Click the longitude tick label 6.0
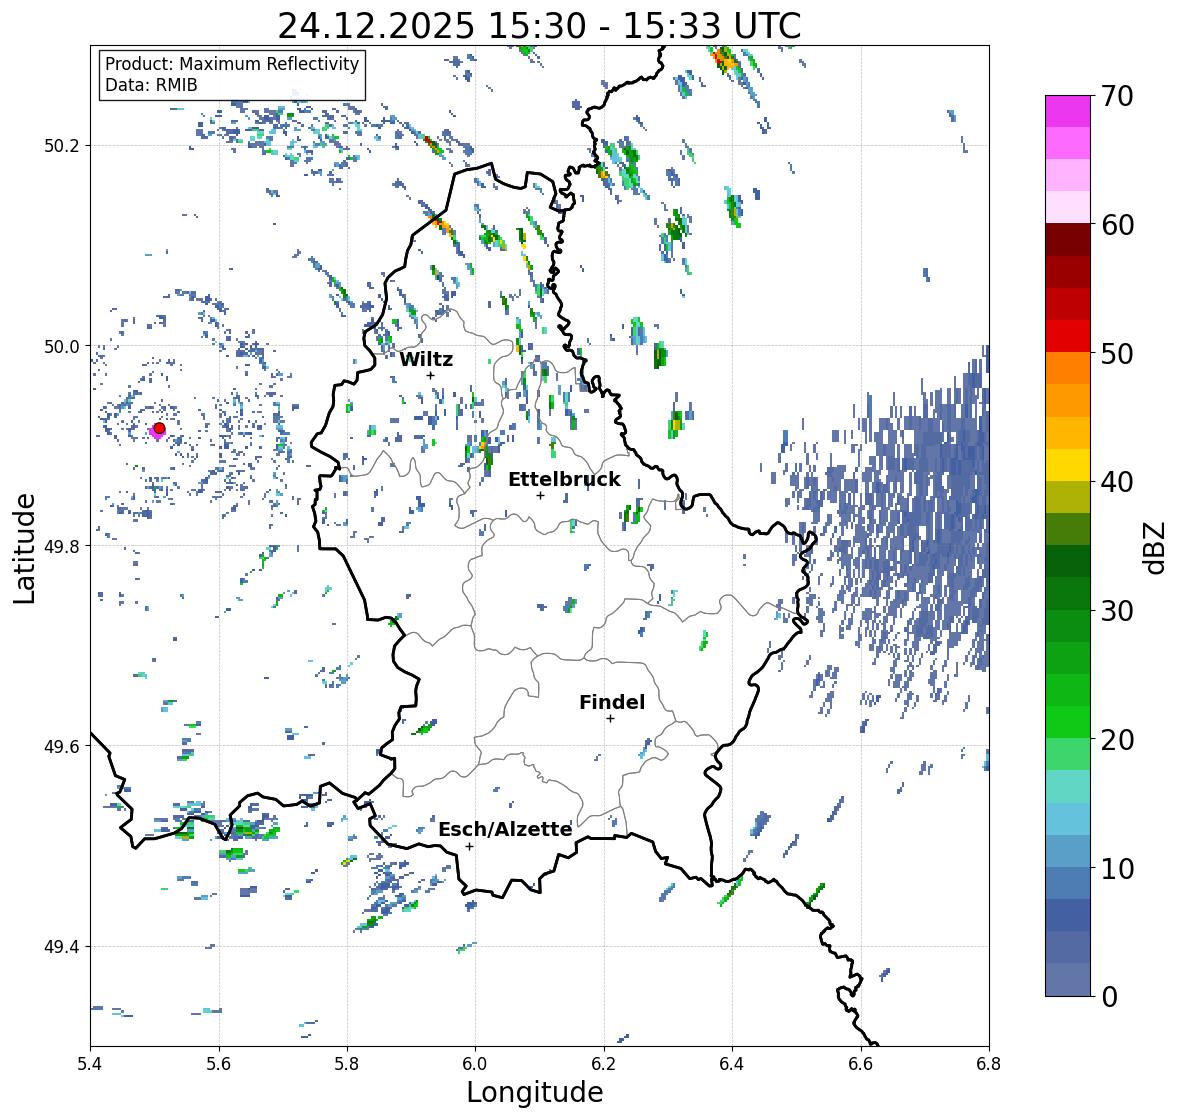The height and width of the screenshot is (1117, 1179). (475, 1064)
